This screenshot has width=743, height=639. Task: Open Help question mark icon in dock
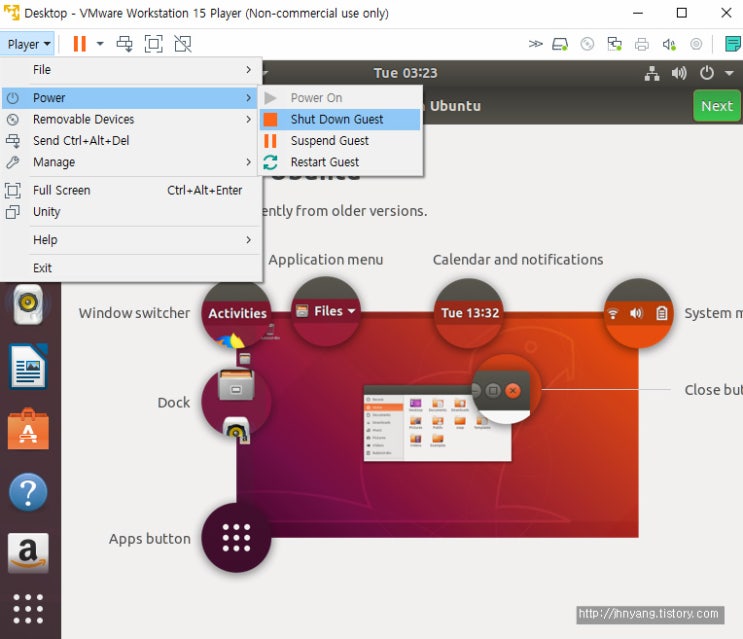point(28,492)
